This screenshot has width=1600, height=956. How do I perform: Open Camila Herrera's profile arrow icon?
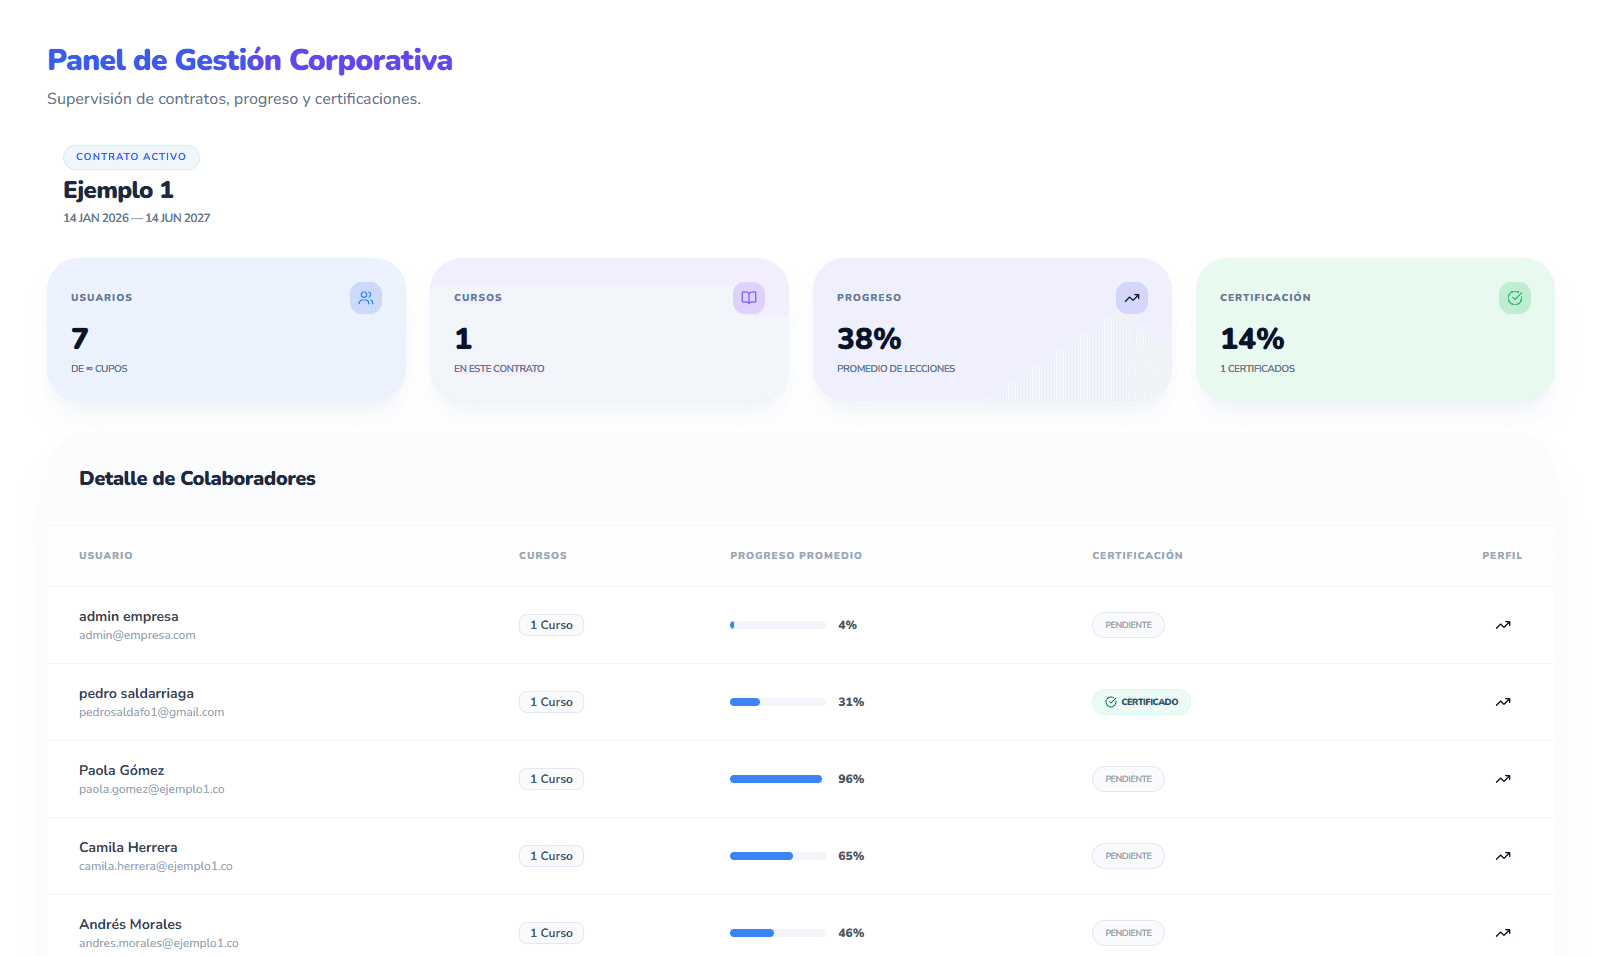tap(1502, 856)
